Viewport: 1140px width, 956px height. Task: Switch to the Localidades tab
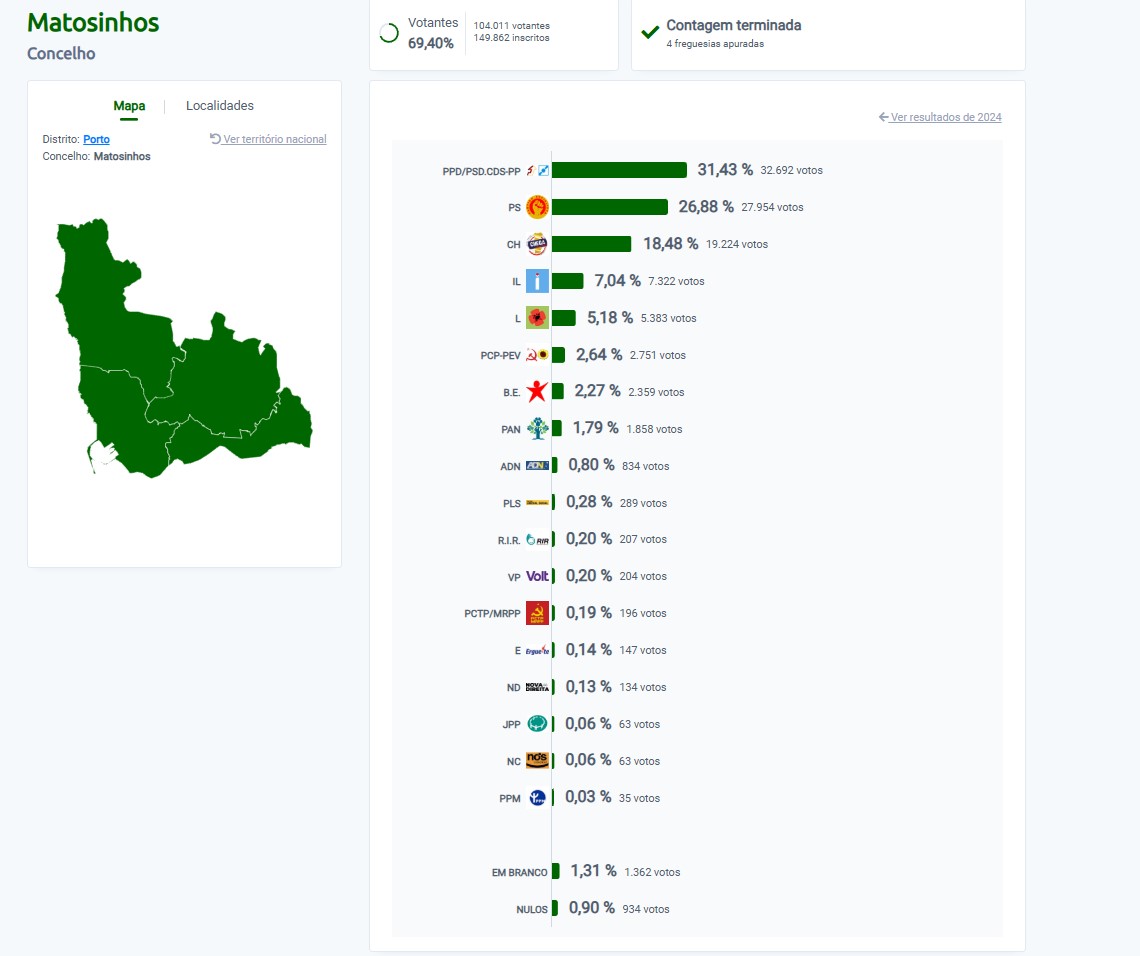[220, 105]
